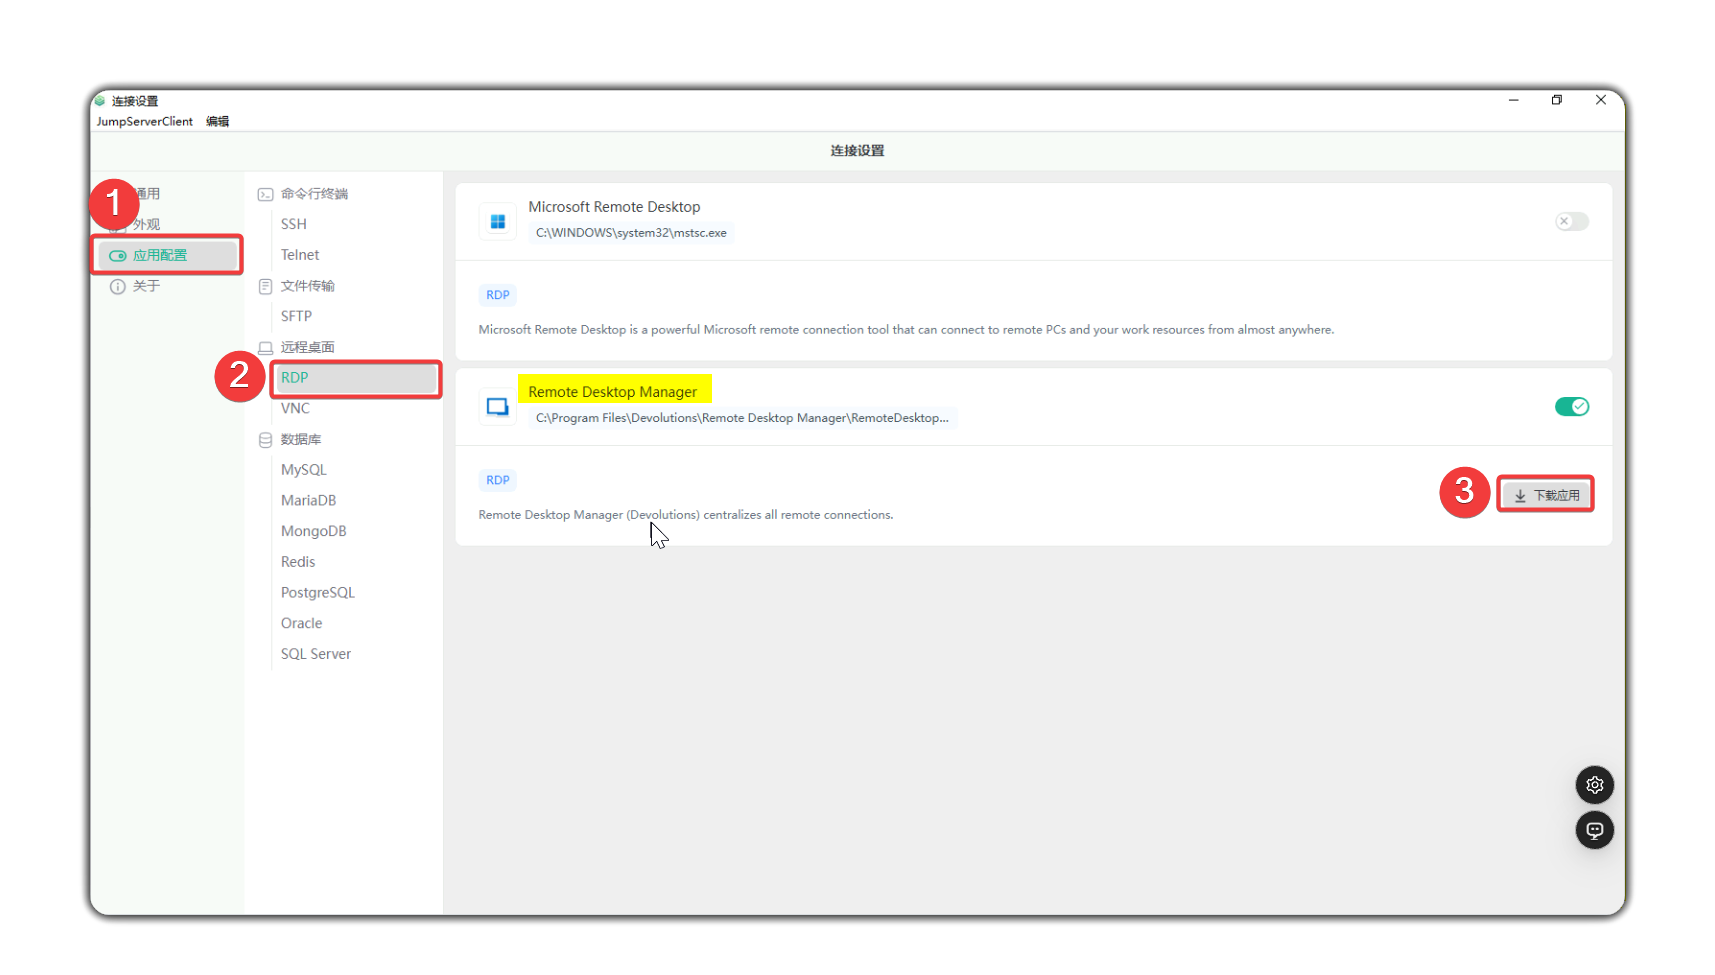Click the 命令行终端 terminal icon
The width and height of the screenshot is (1715, 975).
266,194
